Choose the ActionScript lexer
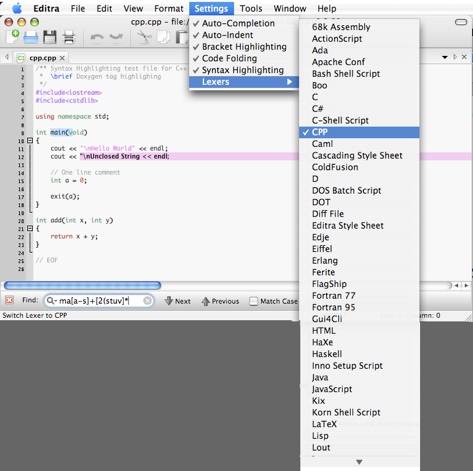Image resolution: width=473 pixels, height=471 pixels. [359, 39]
